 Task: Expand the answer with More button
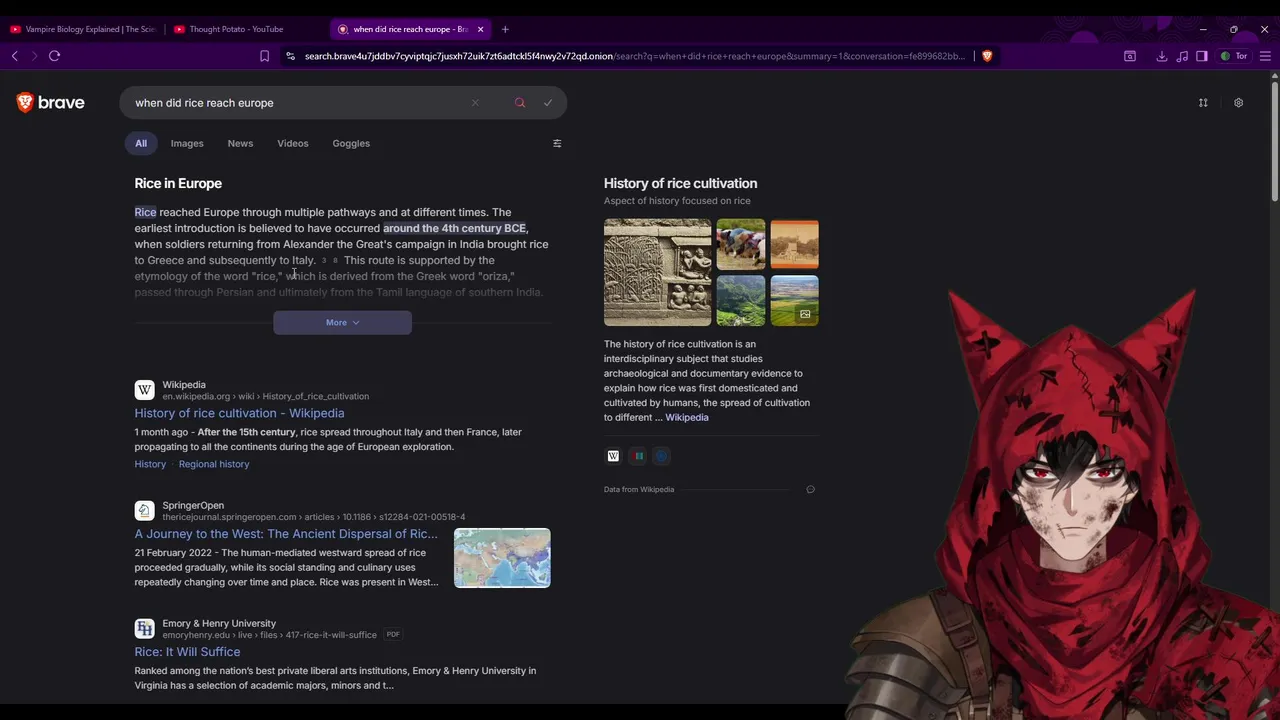point(342,323)
